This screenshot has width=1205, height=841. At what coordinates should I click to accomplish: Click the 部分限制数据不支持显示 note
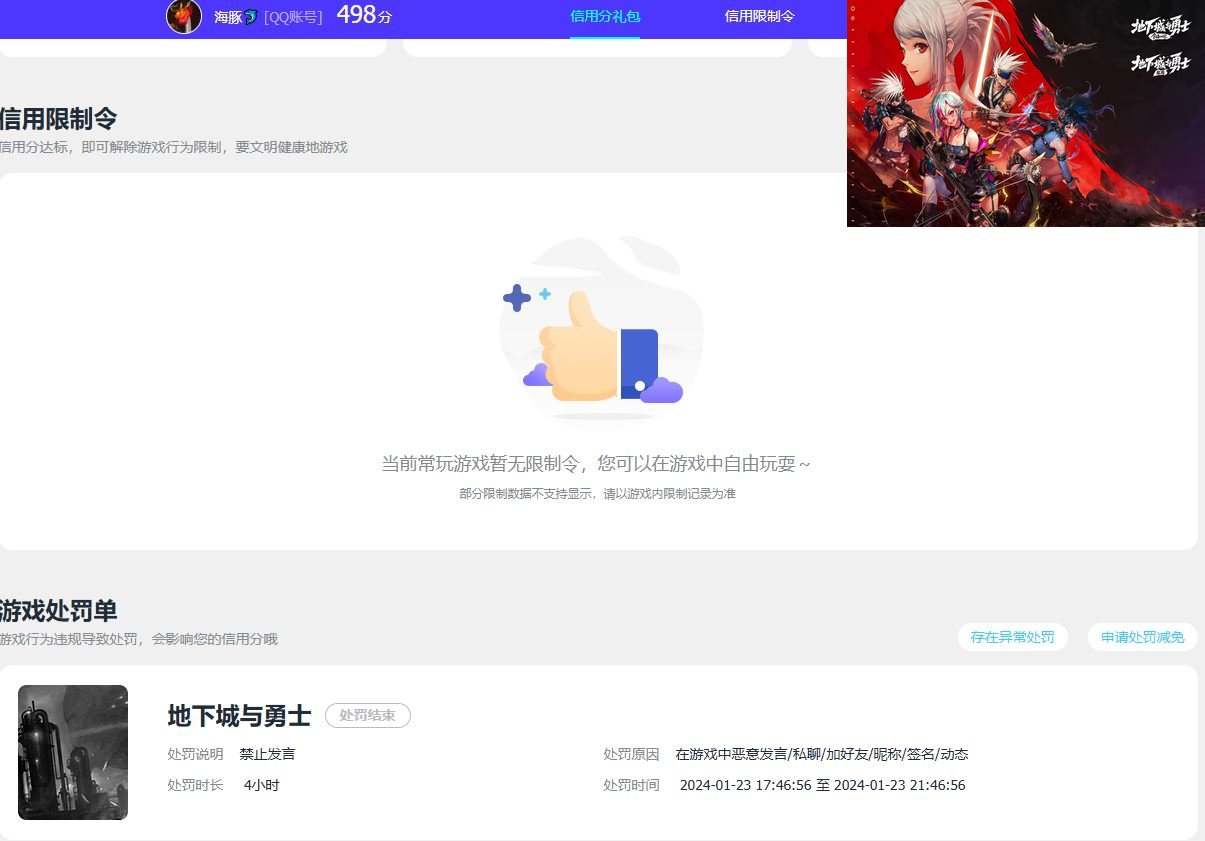pyautogui.click(x=598, y=494)
